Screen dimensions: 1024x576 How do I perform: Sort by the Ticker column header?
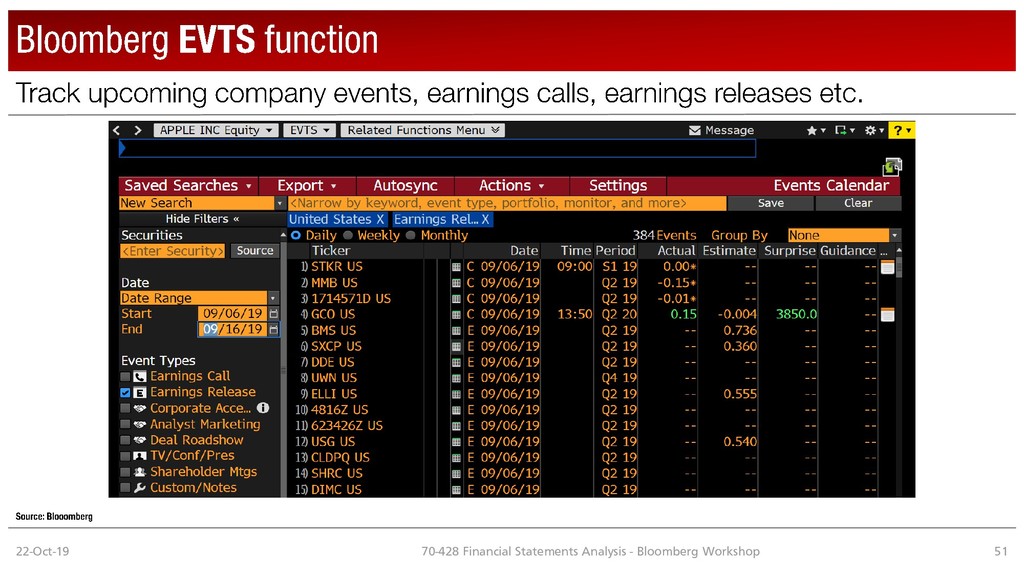point(330,251)
